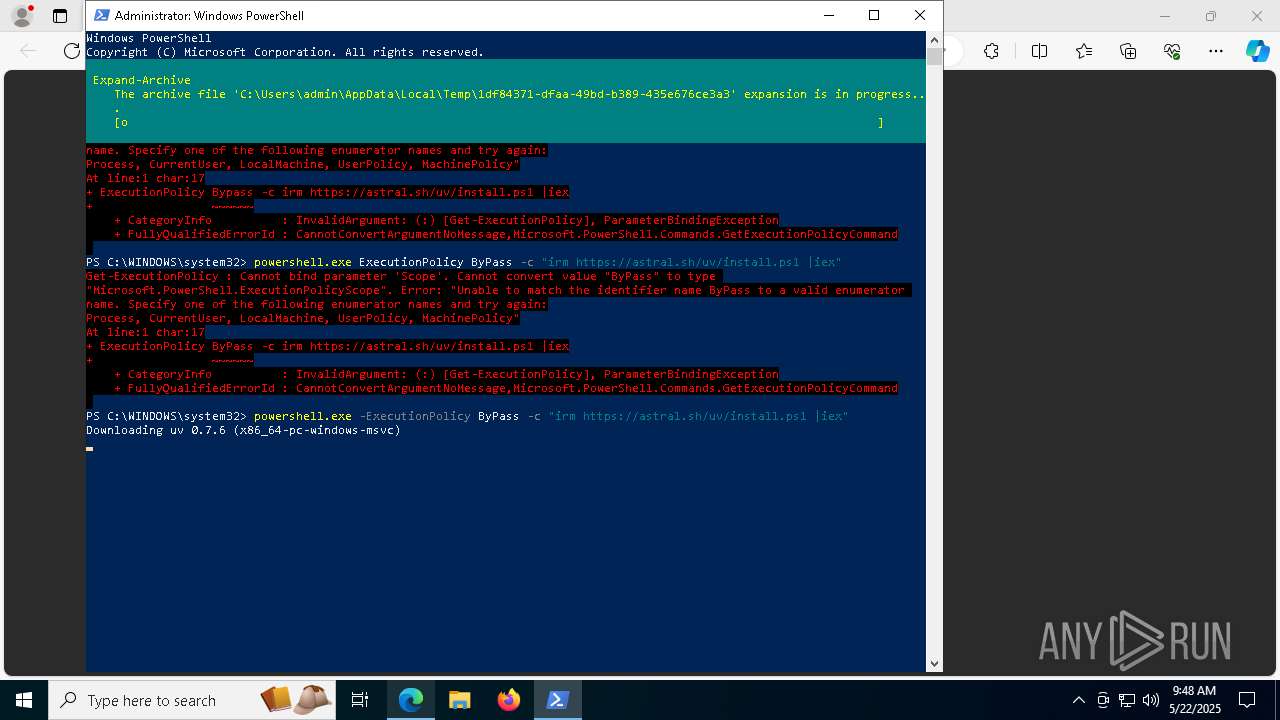
Task: Open the Windows Start menu
Action: tap(24, 700)
